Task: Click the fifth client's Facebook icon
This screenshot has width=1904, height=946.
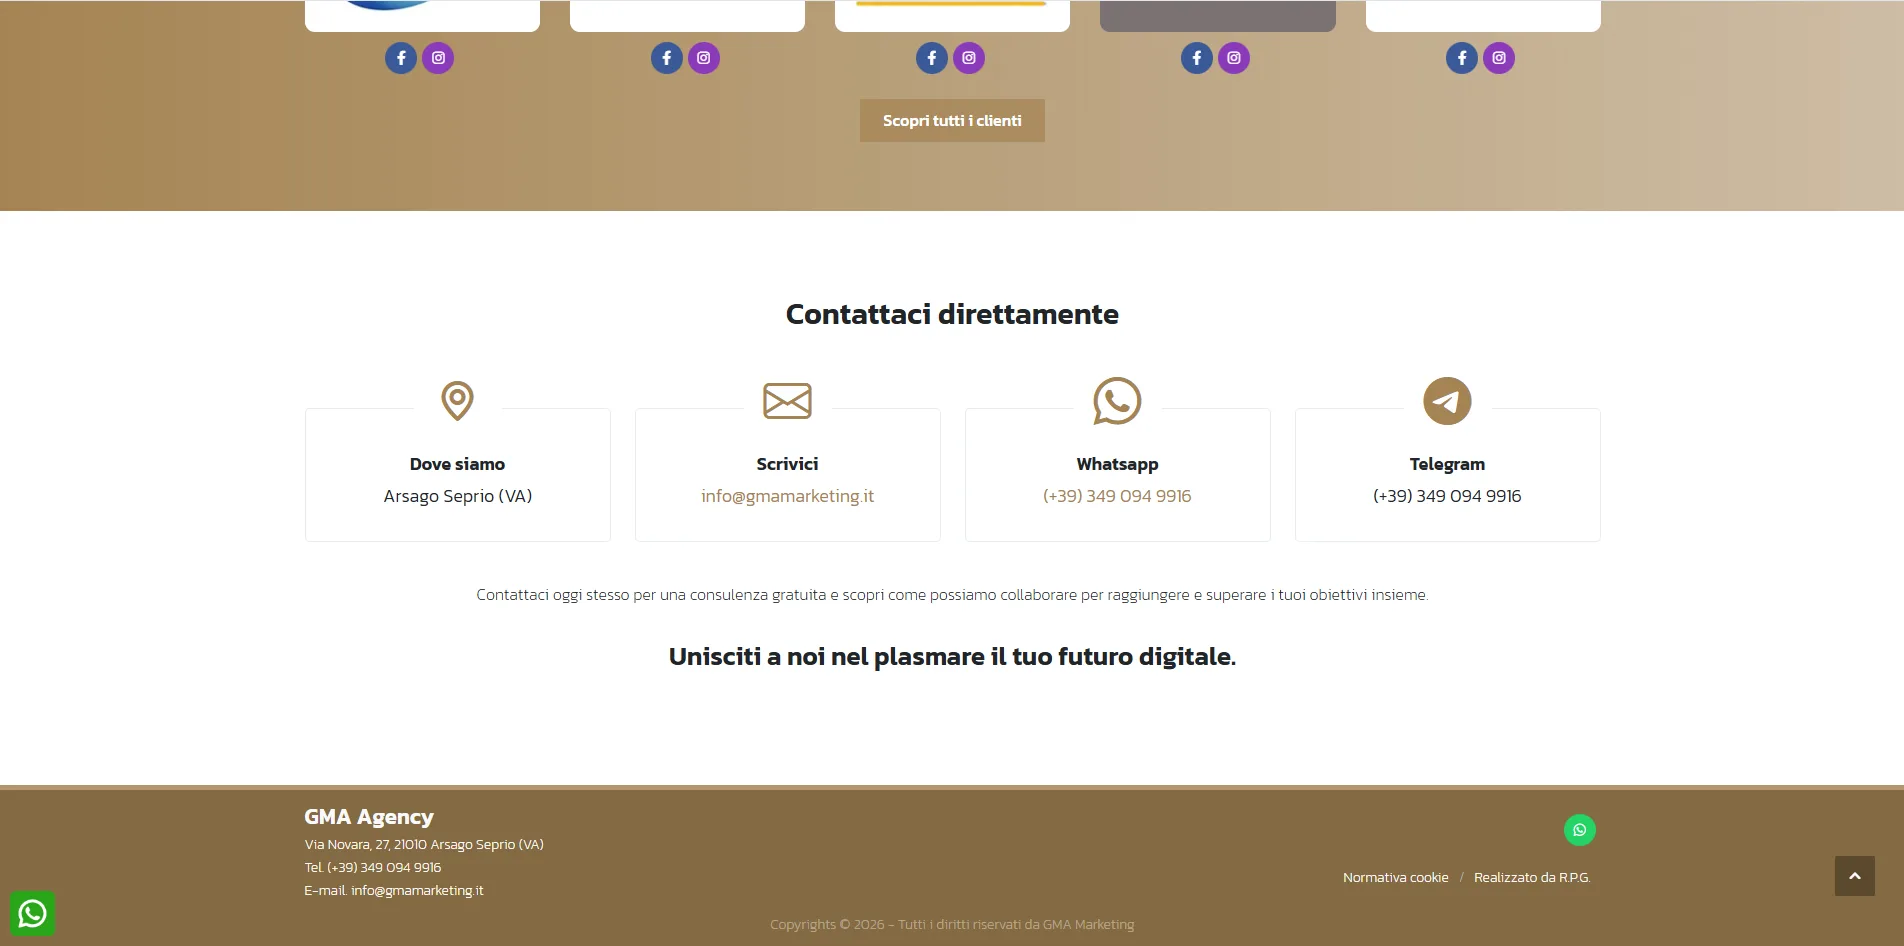Action: [x=1462, y=58]
